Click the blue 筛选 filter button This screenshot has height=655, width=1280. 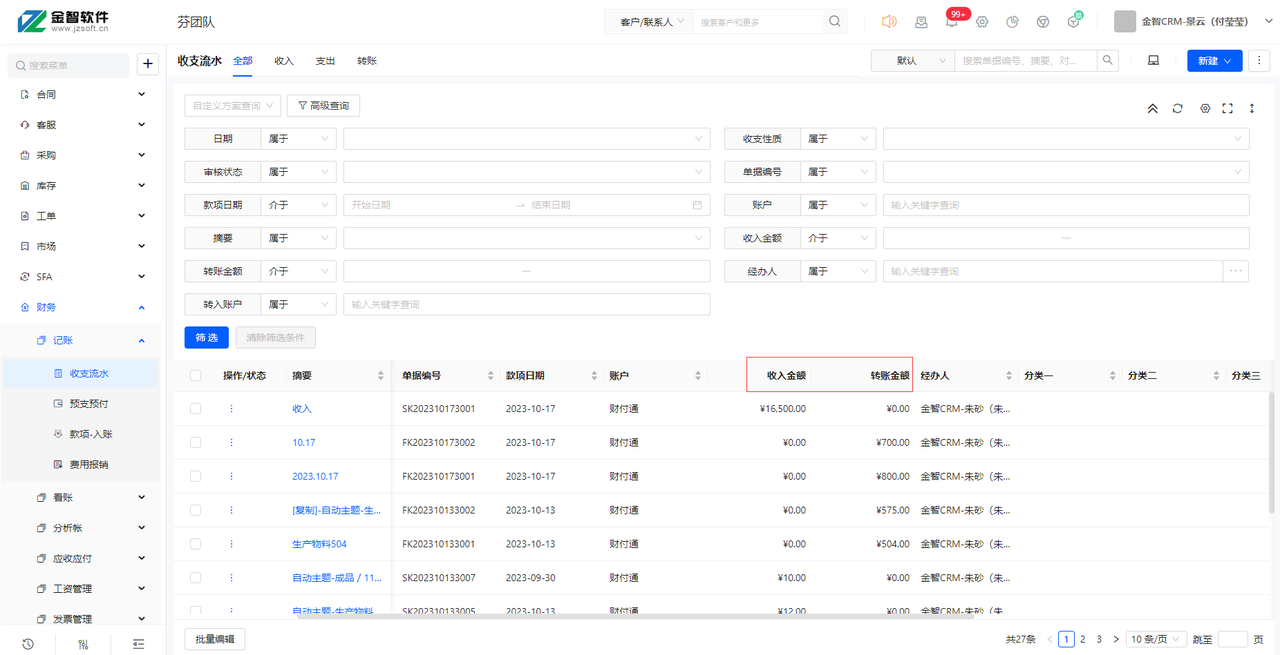(x=207, y=338)
